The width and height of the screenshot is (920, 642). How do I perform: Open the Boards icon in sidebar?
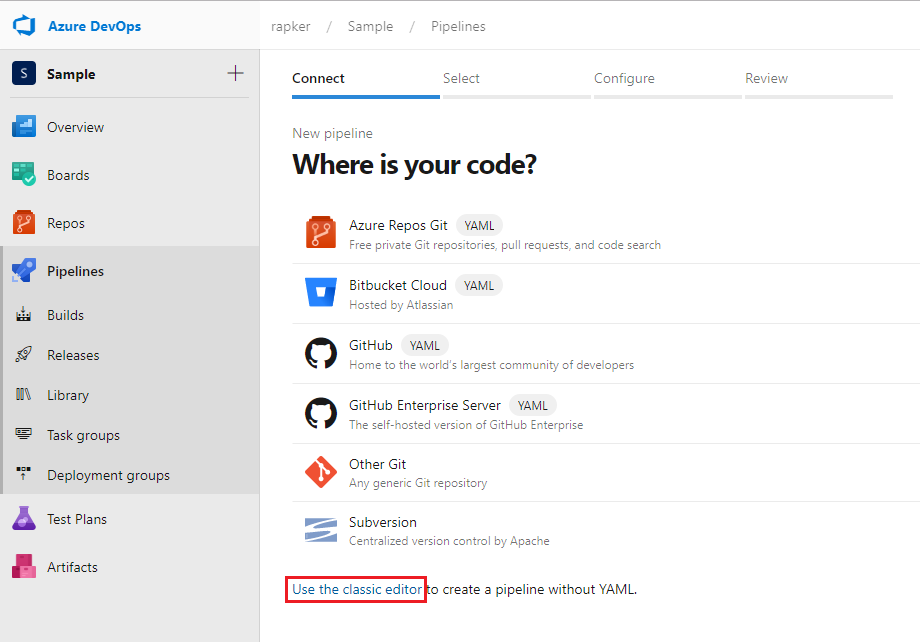[x=24, y=174]
